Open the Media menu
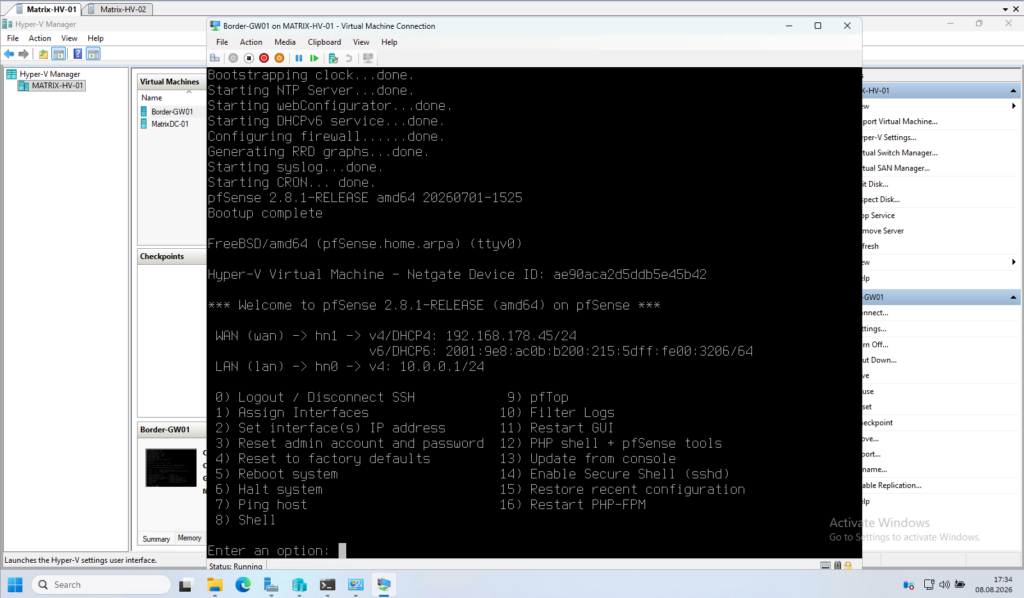This screenshot has width=1024, height=598. (285, 42)
